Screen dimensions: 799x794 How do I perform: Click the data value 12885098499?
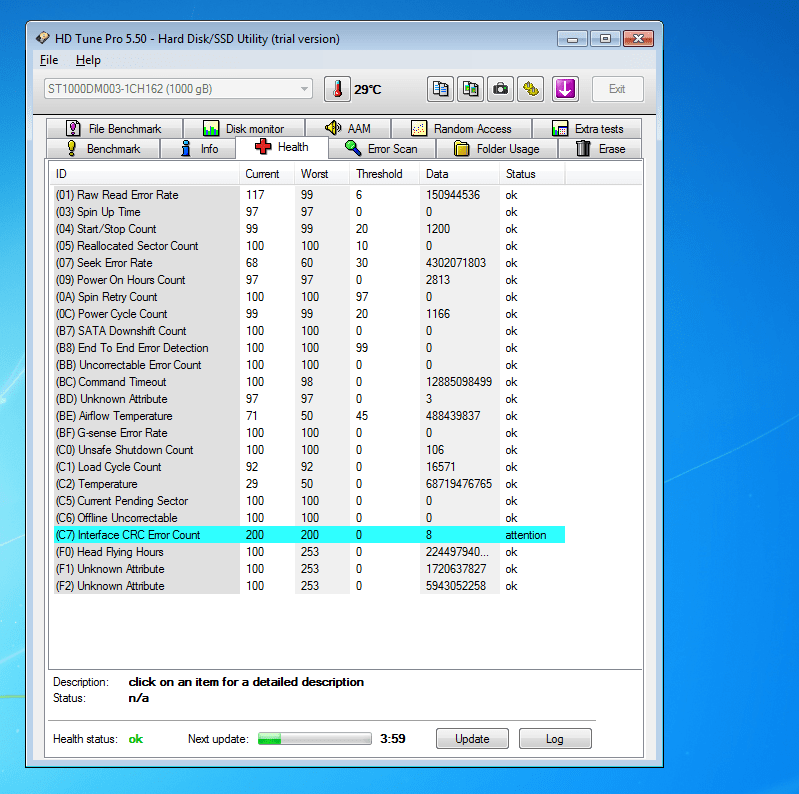pos(459,382)
